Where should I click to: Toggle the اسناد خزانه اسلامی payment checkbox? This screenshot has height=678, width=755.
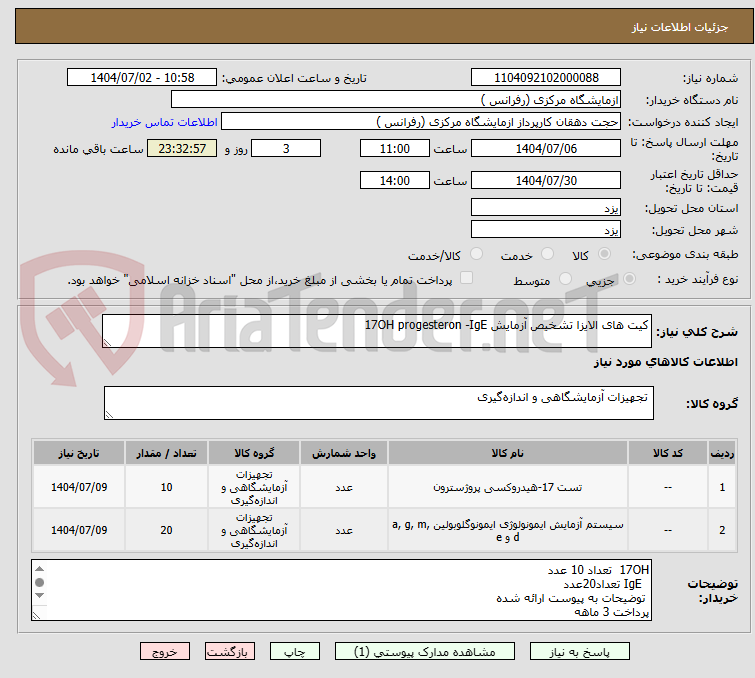(x=466, y=278)
